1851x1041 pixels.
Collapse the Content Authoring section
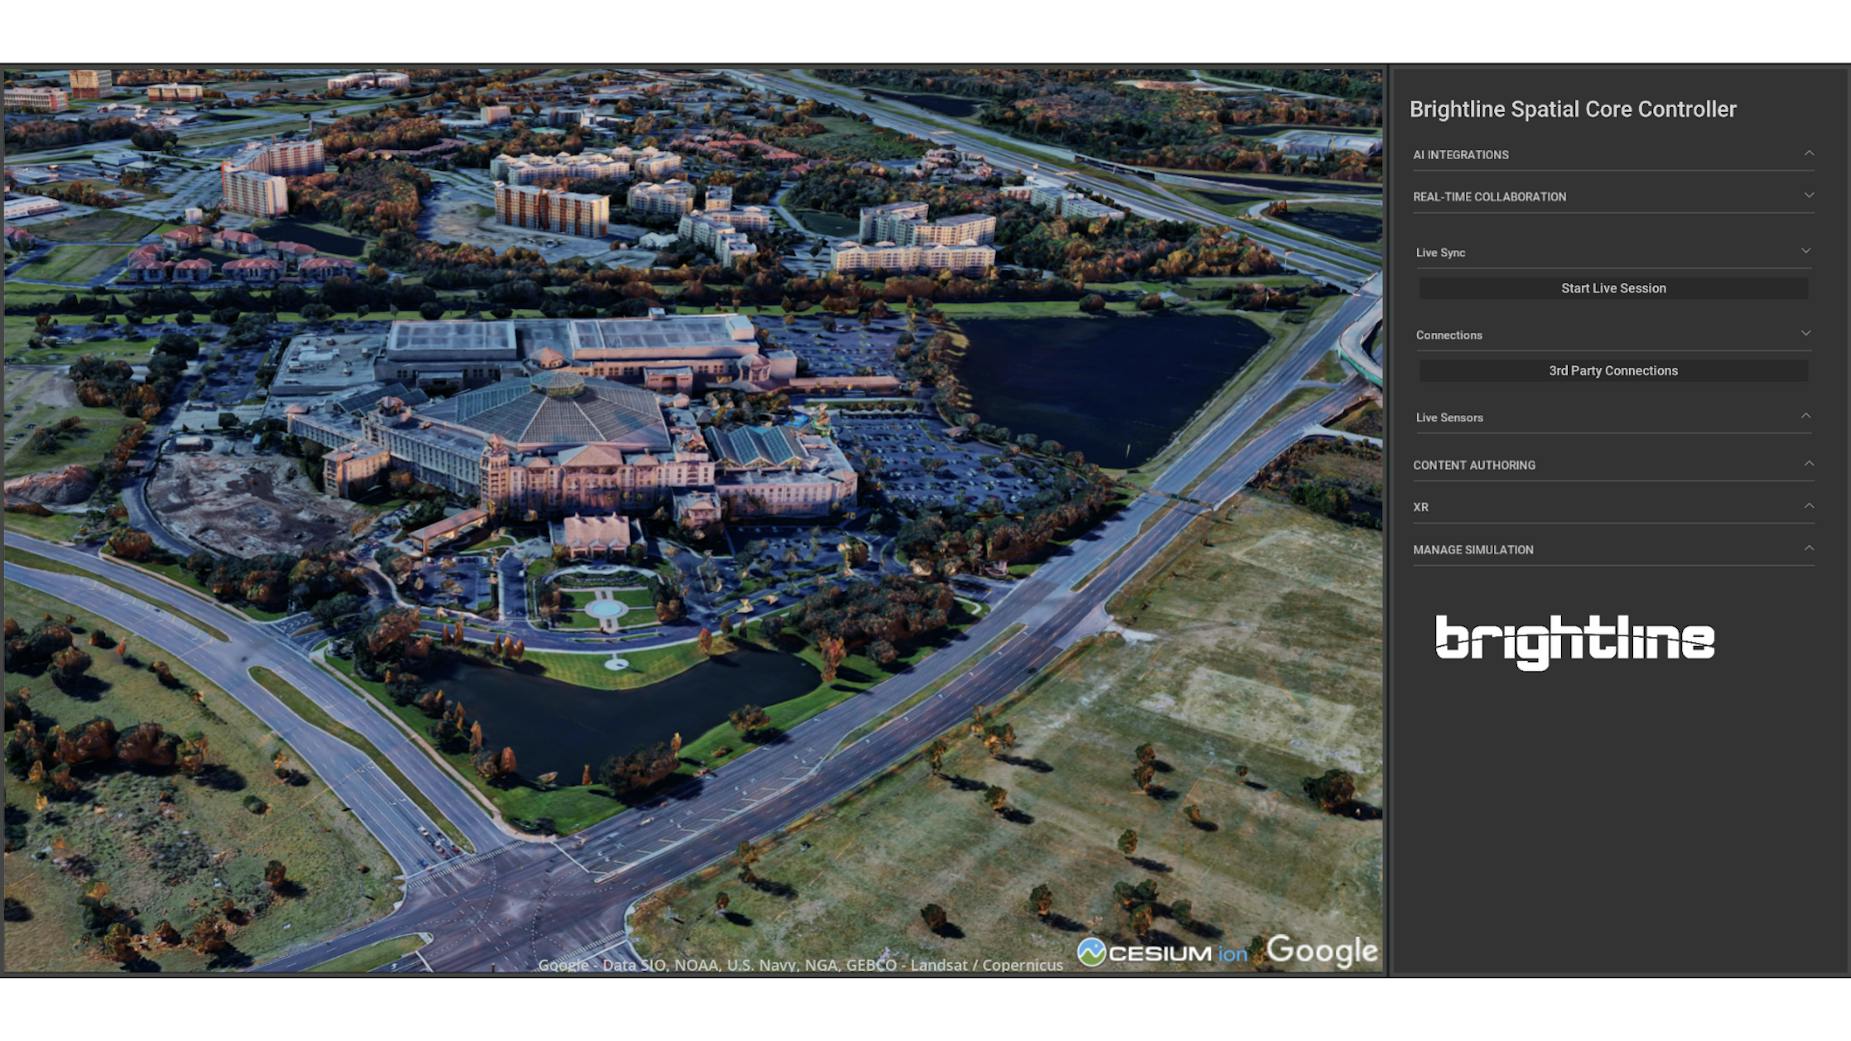(1808, 463)
